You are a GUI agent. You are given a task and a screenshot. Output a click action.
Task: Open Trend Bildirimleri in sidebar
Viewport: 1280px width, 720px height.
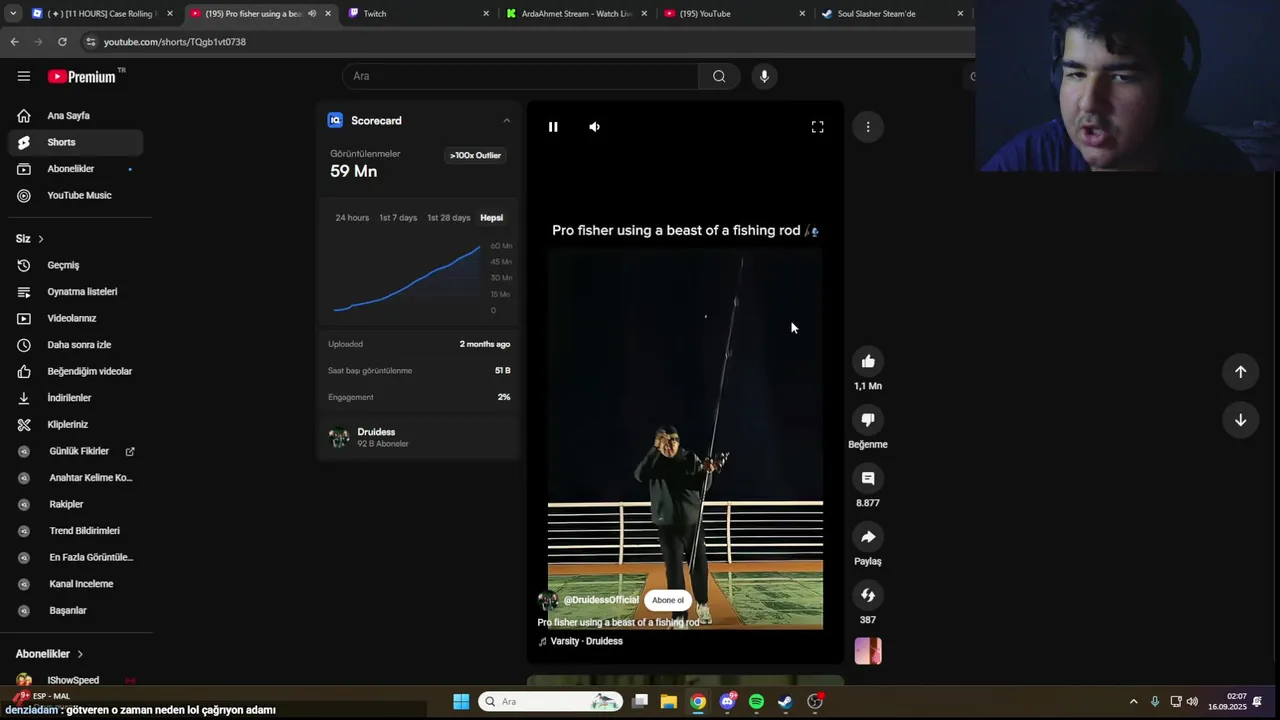pos(76,531)
